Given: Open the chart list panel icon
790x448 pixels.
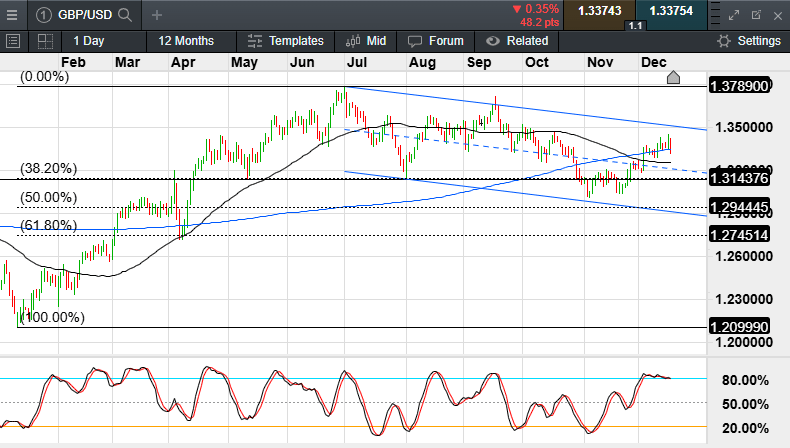Looking at the screenshot, I should click(x=13, y=41).
